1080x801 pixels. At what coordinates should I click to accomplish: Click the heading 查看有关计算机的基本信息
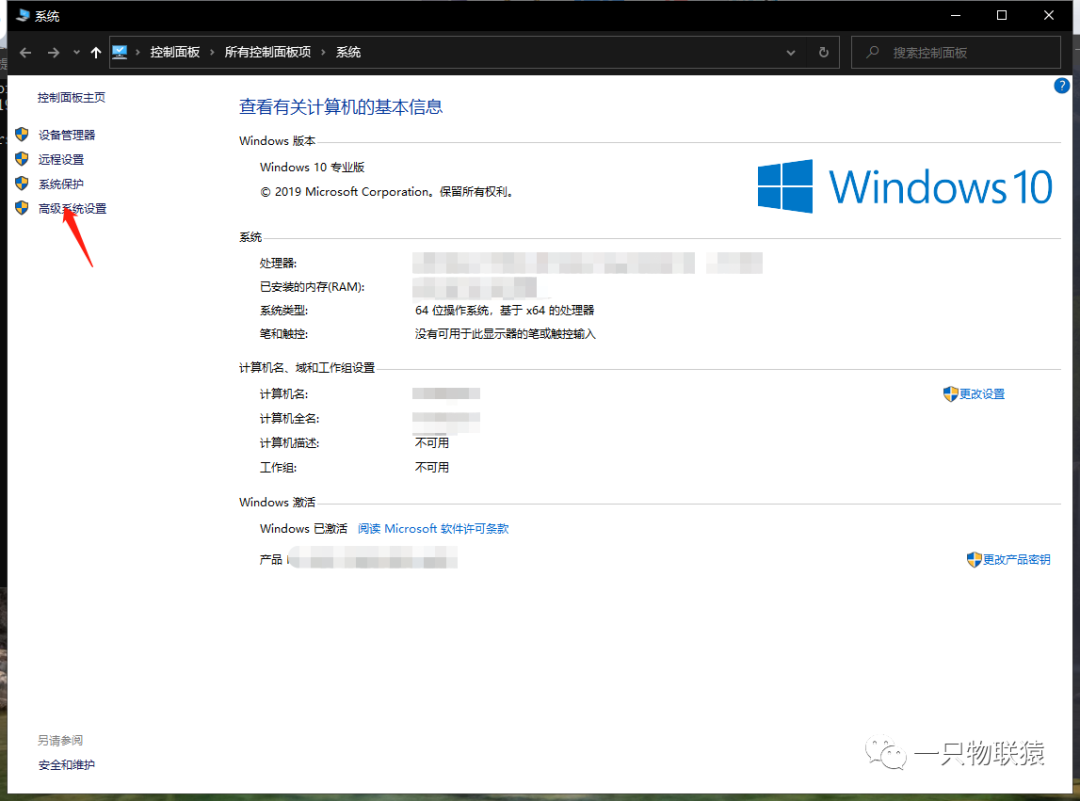click(341, 107)
